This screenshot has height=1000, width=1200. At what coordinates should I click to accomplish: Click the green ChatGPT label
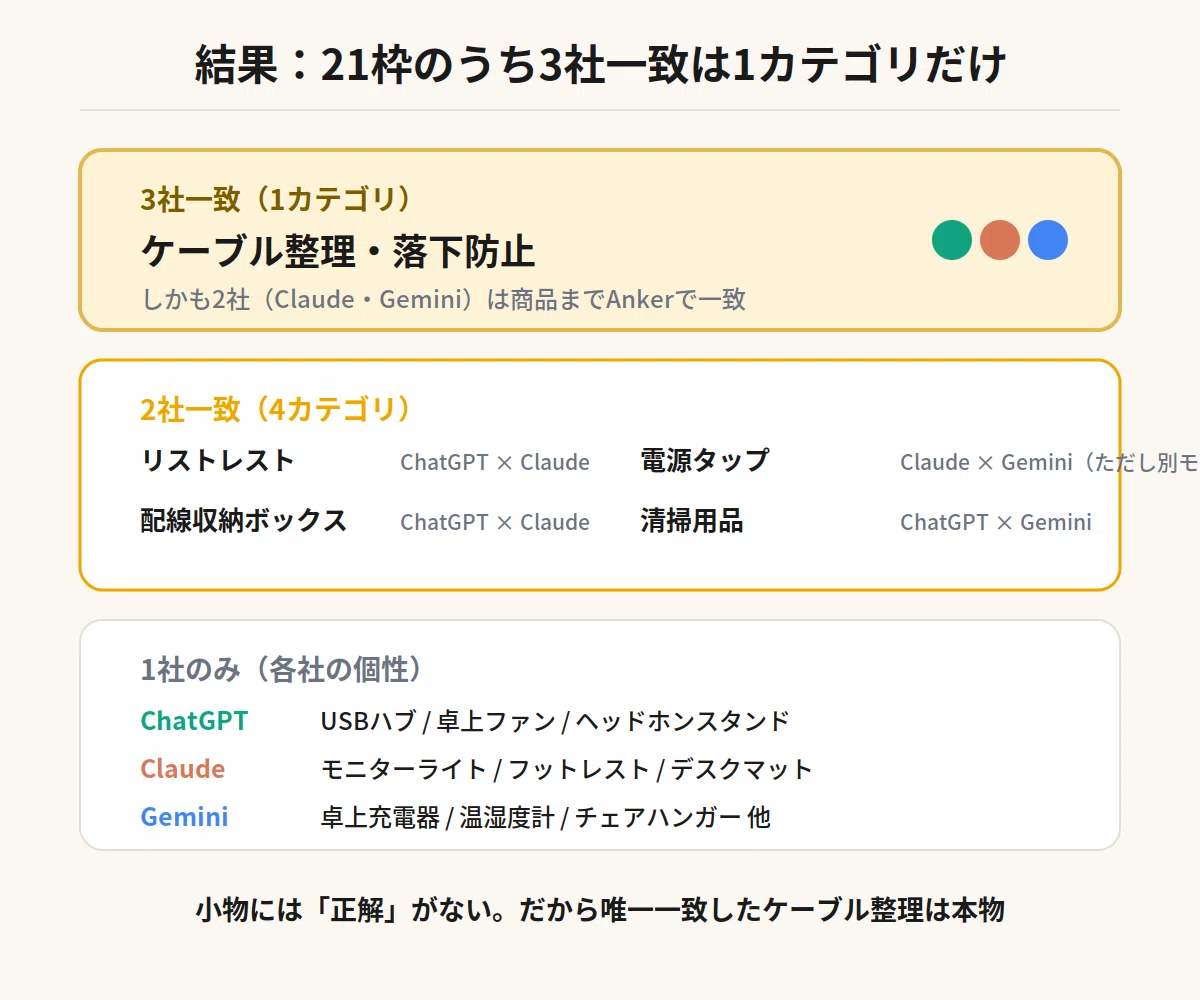point(194,721)
